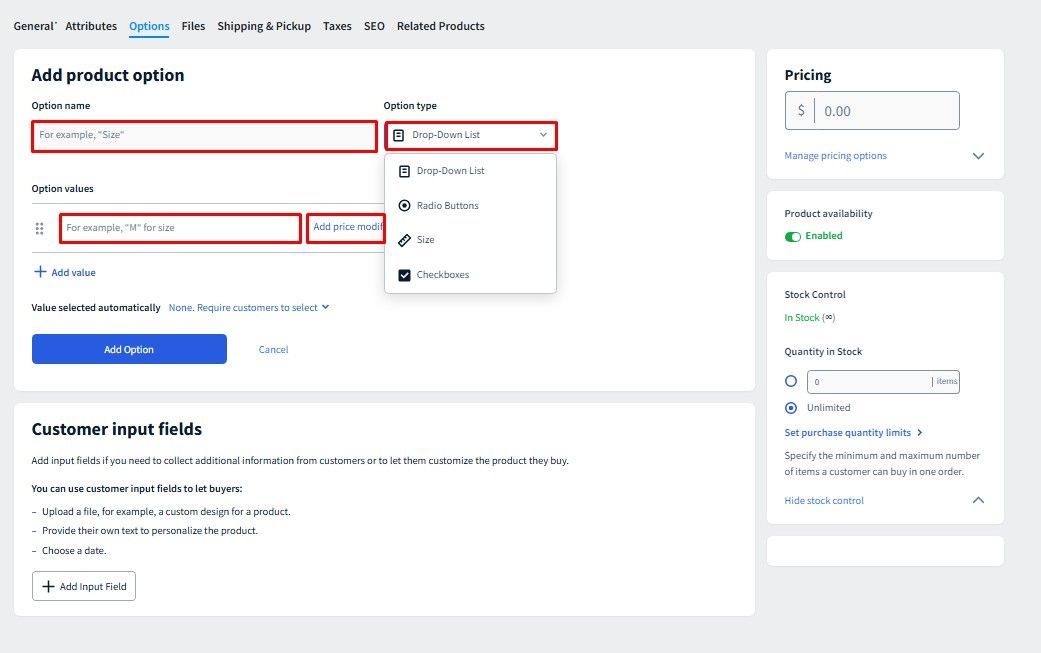Image resolution: width=1041 pixels, height=653 pixels.
Task: Click plus icon in Add Input Field
Action: [48, 587]
